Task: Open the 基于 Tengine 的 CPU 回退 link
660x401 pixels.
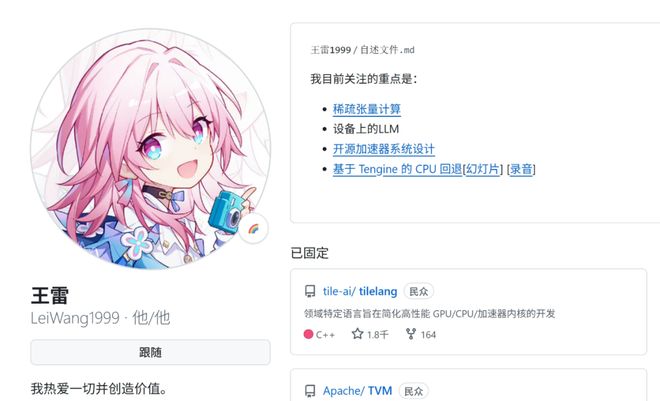Action: pos(397,169)
